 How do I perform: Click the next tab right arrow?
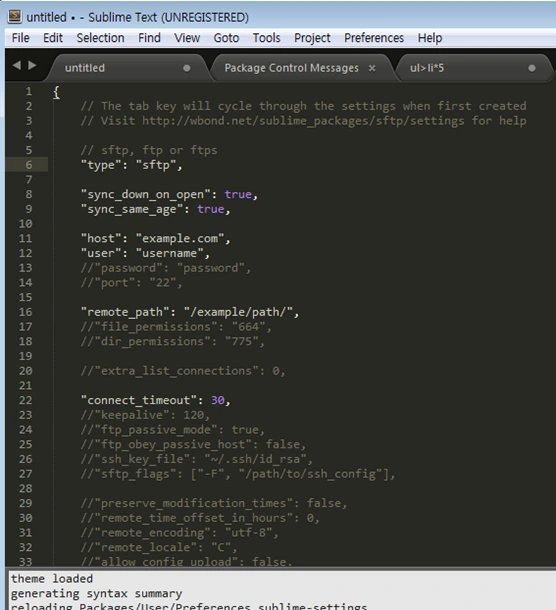(x=33, y=65)
